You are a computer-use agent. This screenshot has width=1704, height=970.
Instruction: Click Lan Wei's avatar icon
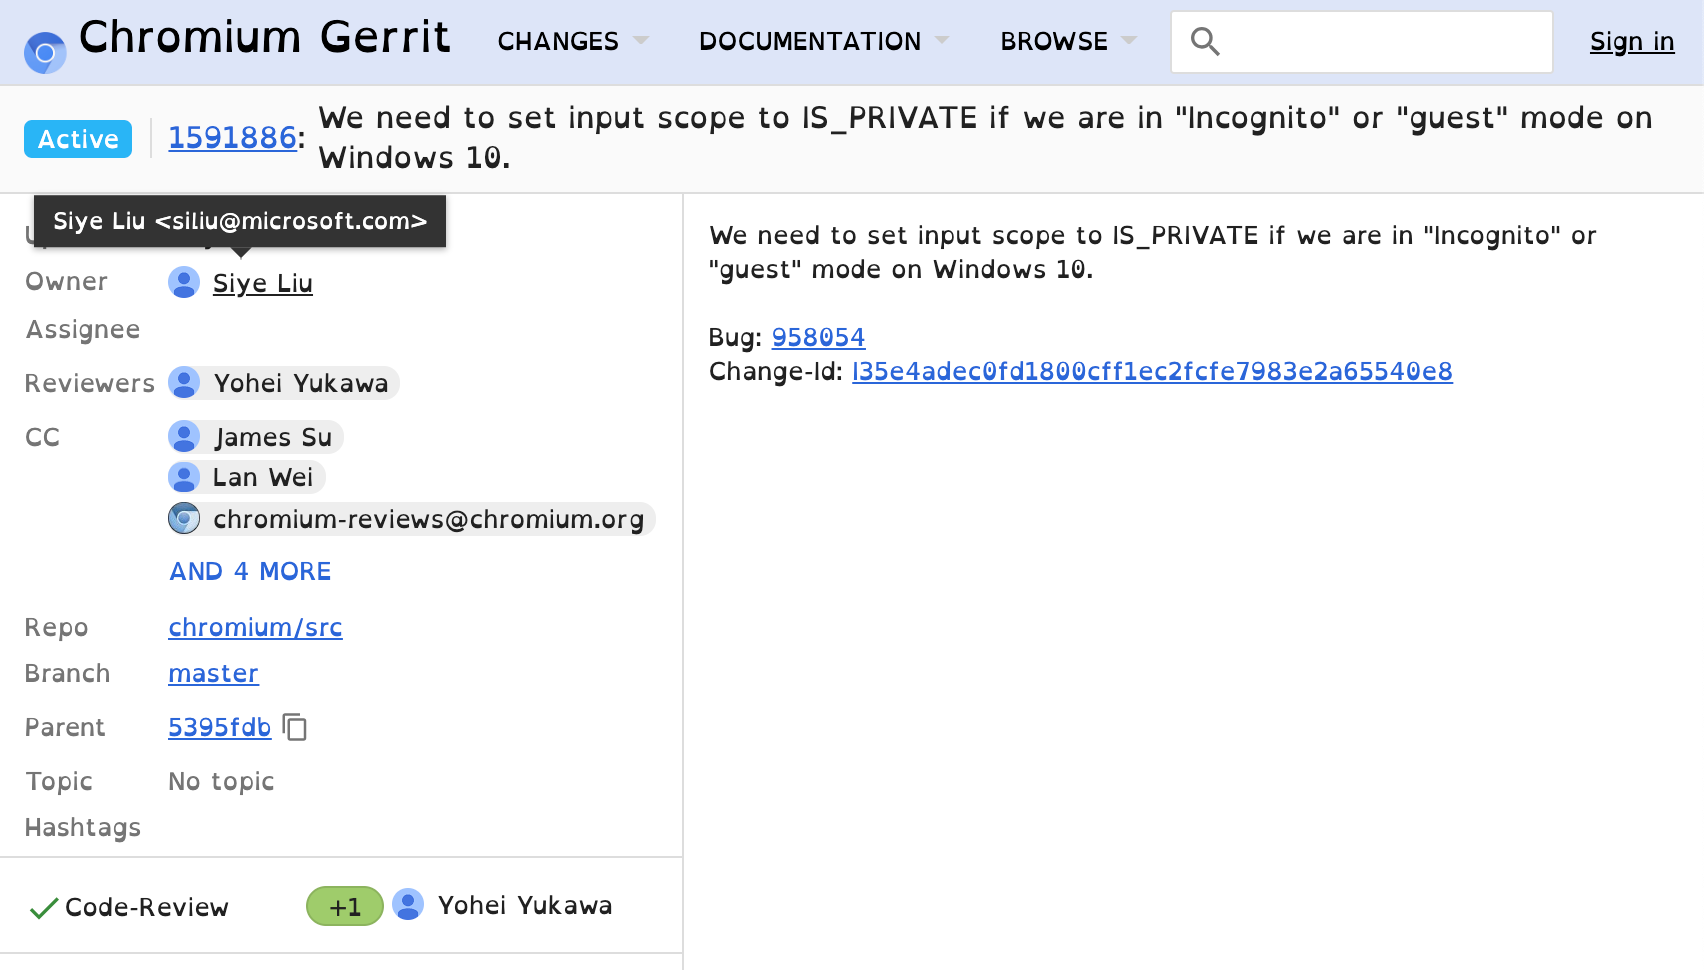[184, 477]
